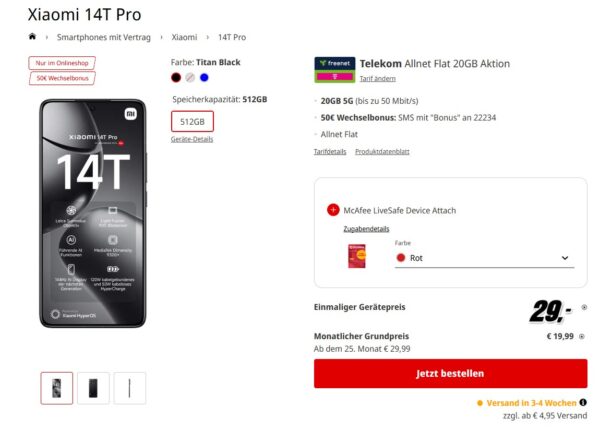
Task: Select the Titan Black color option
Action: coord(176,77)
